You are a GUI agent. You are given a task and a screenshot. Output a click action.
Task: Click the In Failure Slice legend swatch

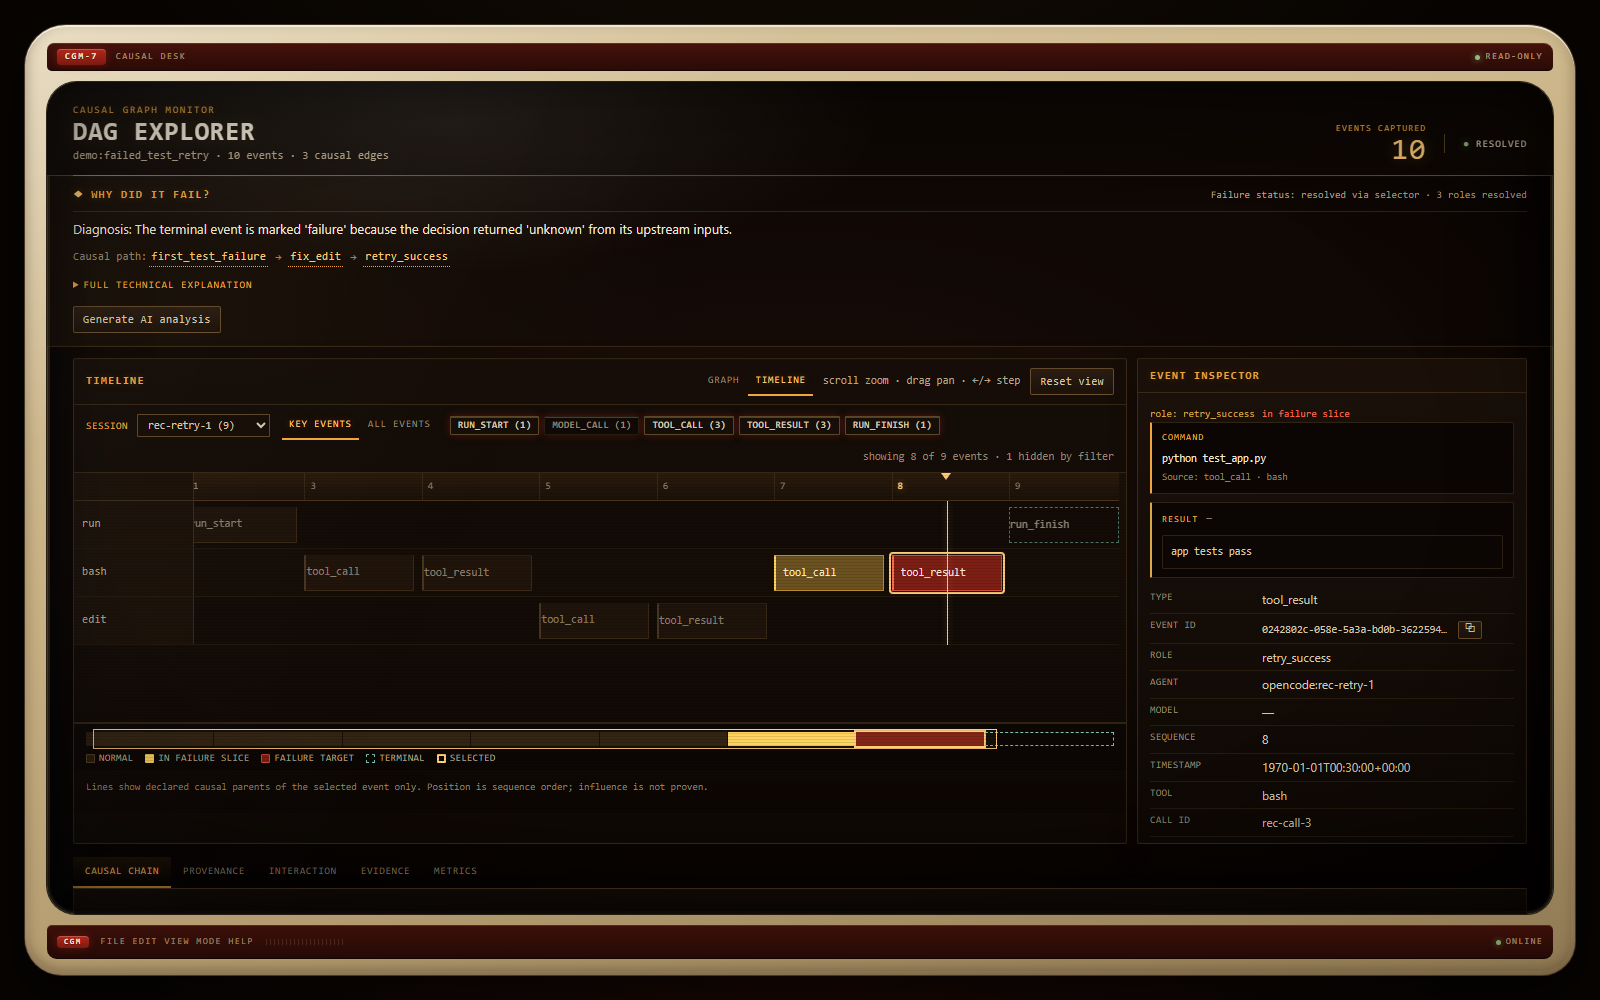point(149,759)
